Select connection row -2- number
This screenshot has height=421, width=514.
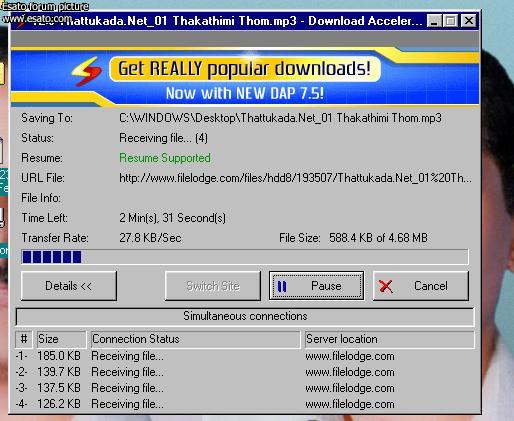tap(21, 372)
